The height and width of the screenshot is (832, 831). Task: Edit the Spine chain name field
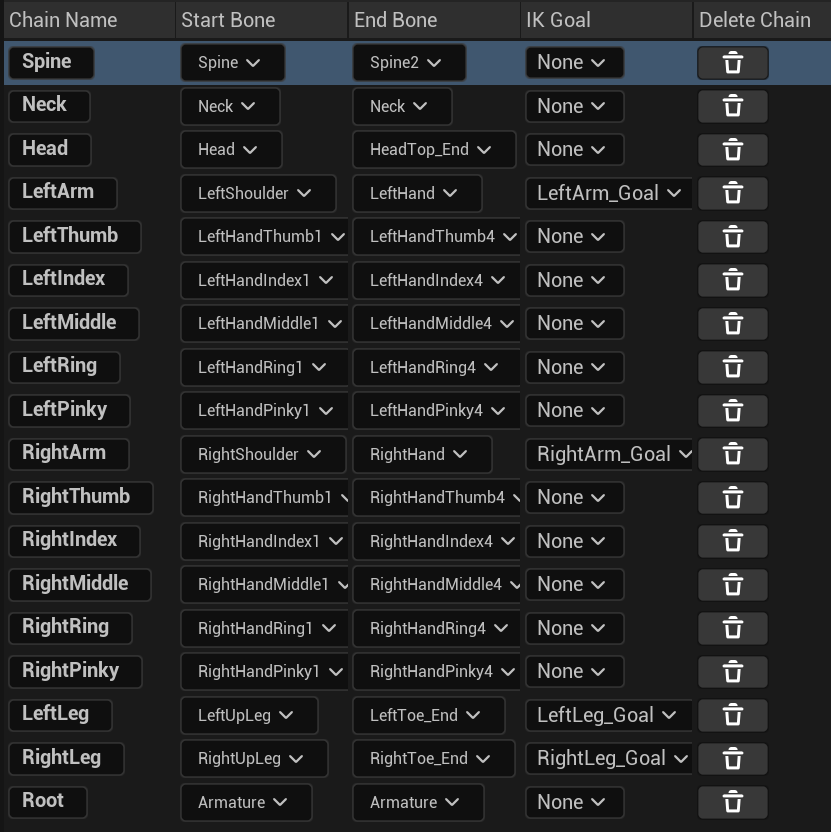51,63
